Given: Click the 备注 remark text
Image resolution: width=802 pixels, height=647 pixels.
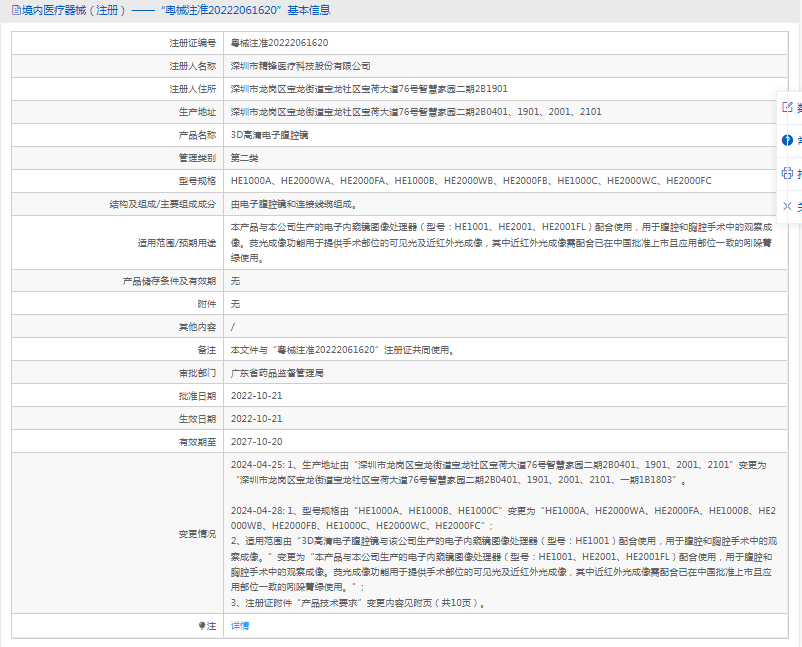Looking at the screenshot, I should [343, 350].
